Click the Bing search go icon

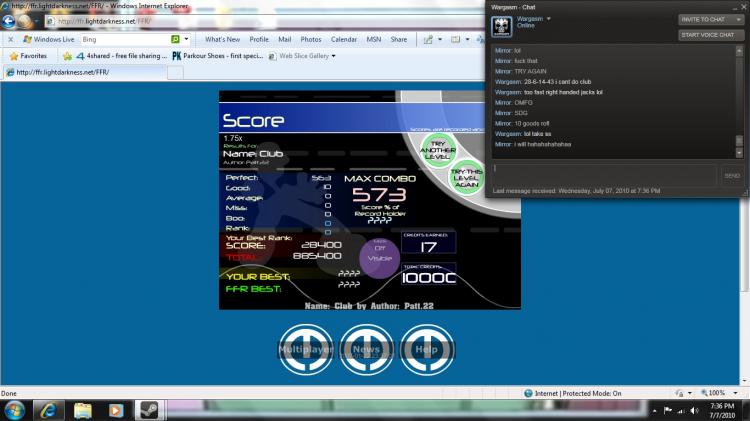coord(175,39)
